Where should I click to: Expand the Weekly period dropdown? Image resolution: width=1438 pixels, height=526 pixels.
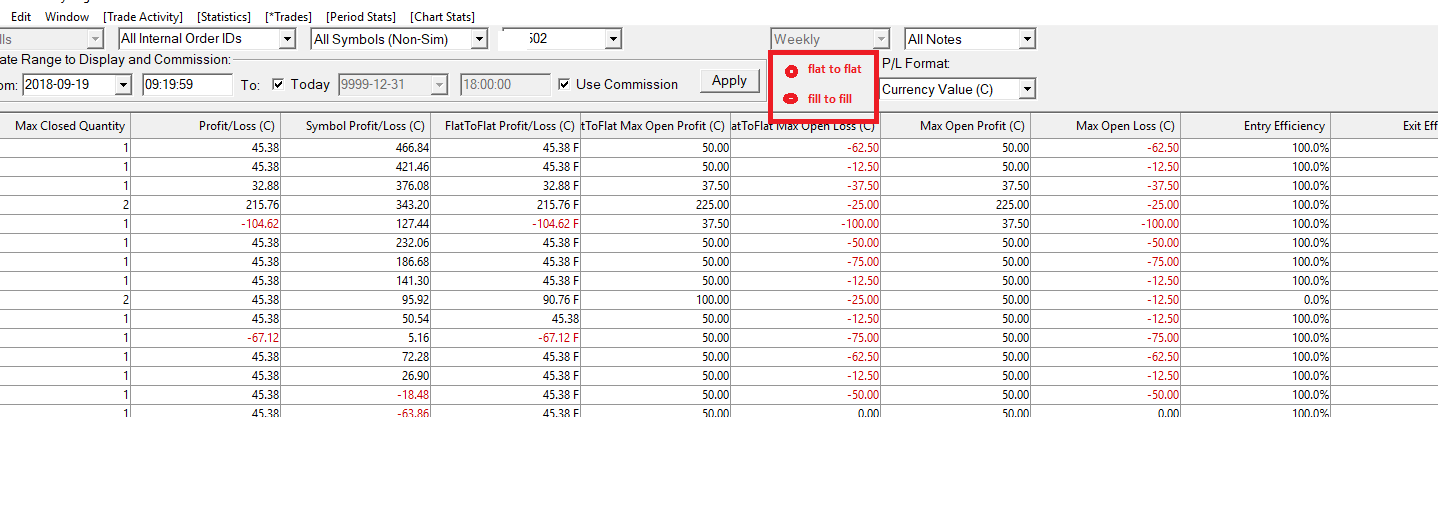[x=880, y=39]
